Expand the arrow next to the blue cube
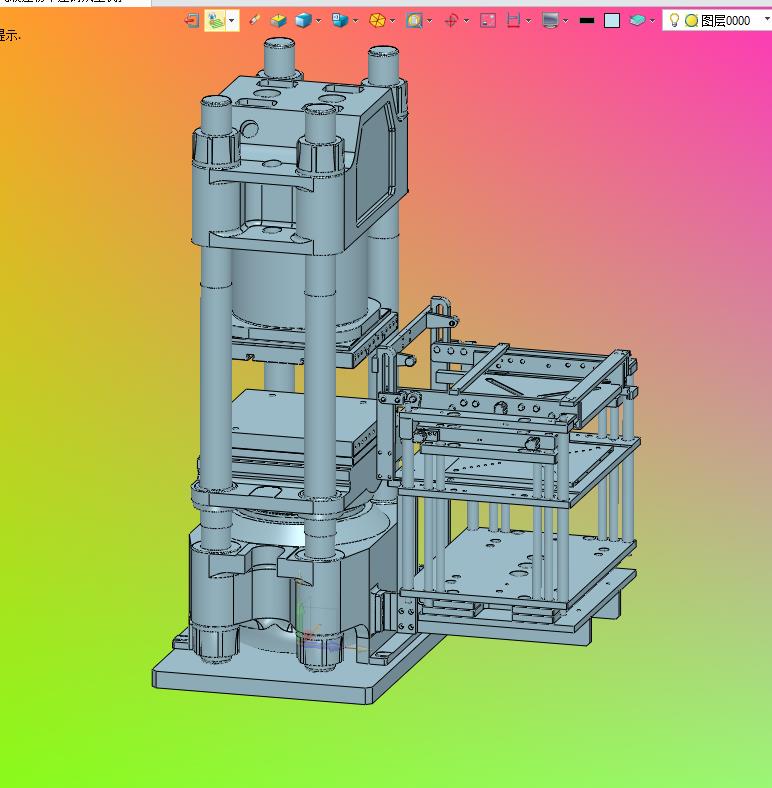The width and height of the screenshot is (772, 788). [x=319, y=21]
